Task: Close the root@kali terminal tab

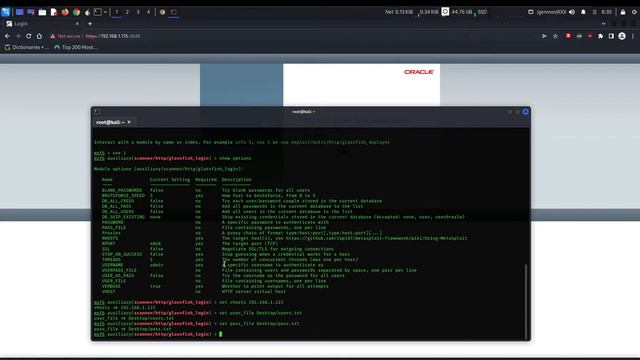Action: click(x=129, y=122)
